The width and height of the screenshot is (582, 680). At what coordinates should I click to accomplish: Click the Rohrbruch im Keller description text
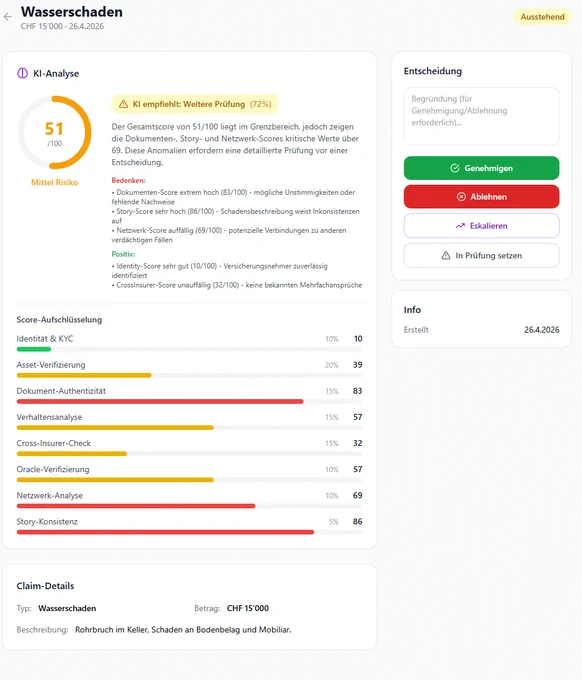coord(183,630)
